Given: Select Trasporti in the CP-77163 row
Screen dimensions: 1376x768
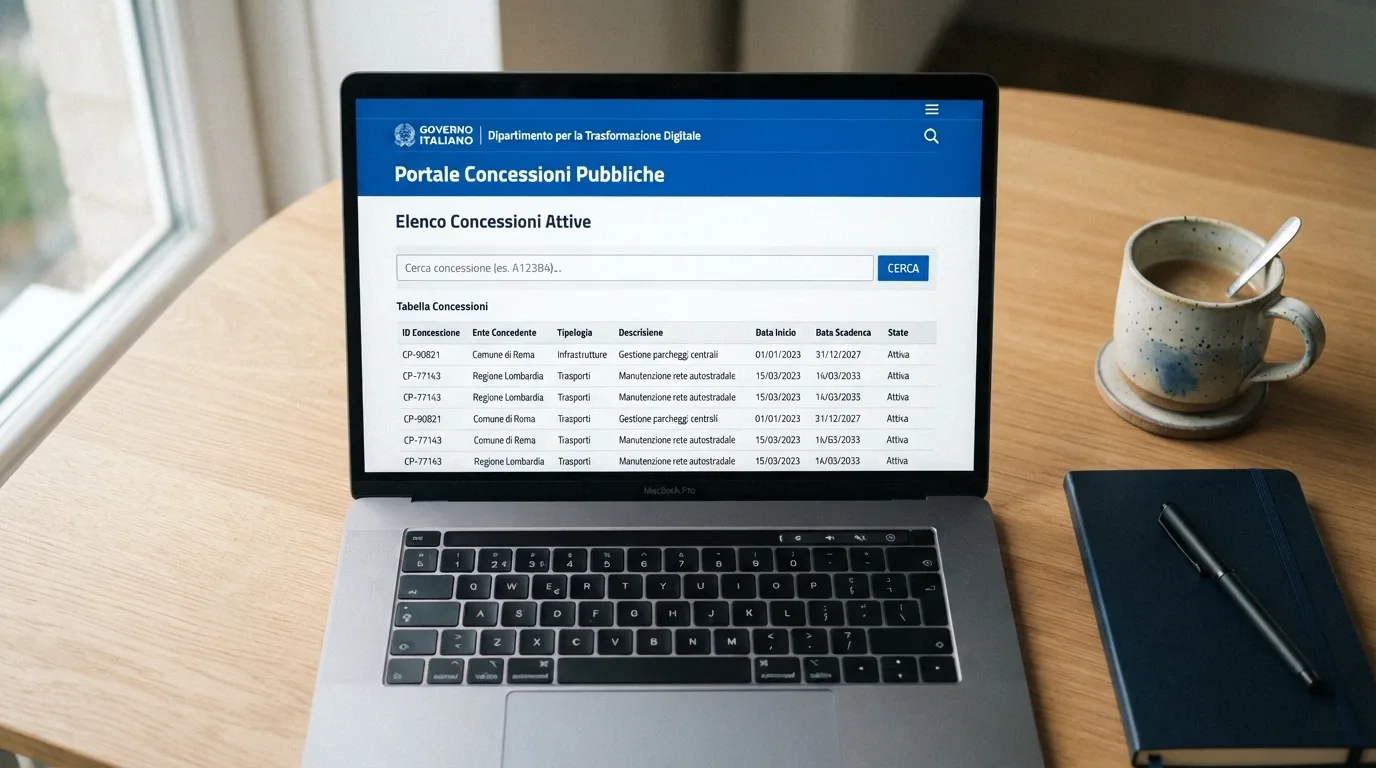Looking at the screenshot, I should 574,462.
